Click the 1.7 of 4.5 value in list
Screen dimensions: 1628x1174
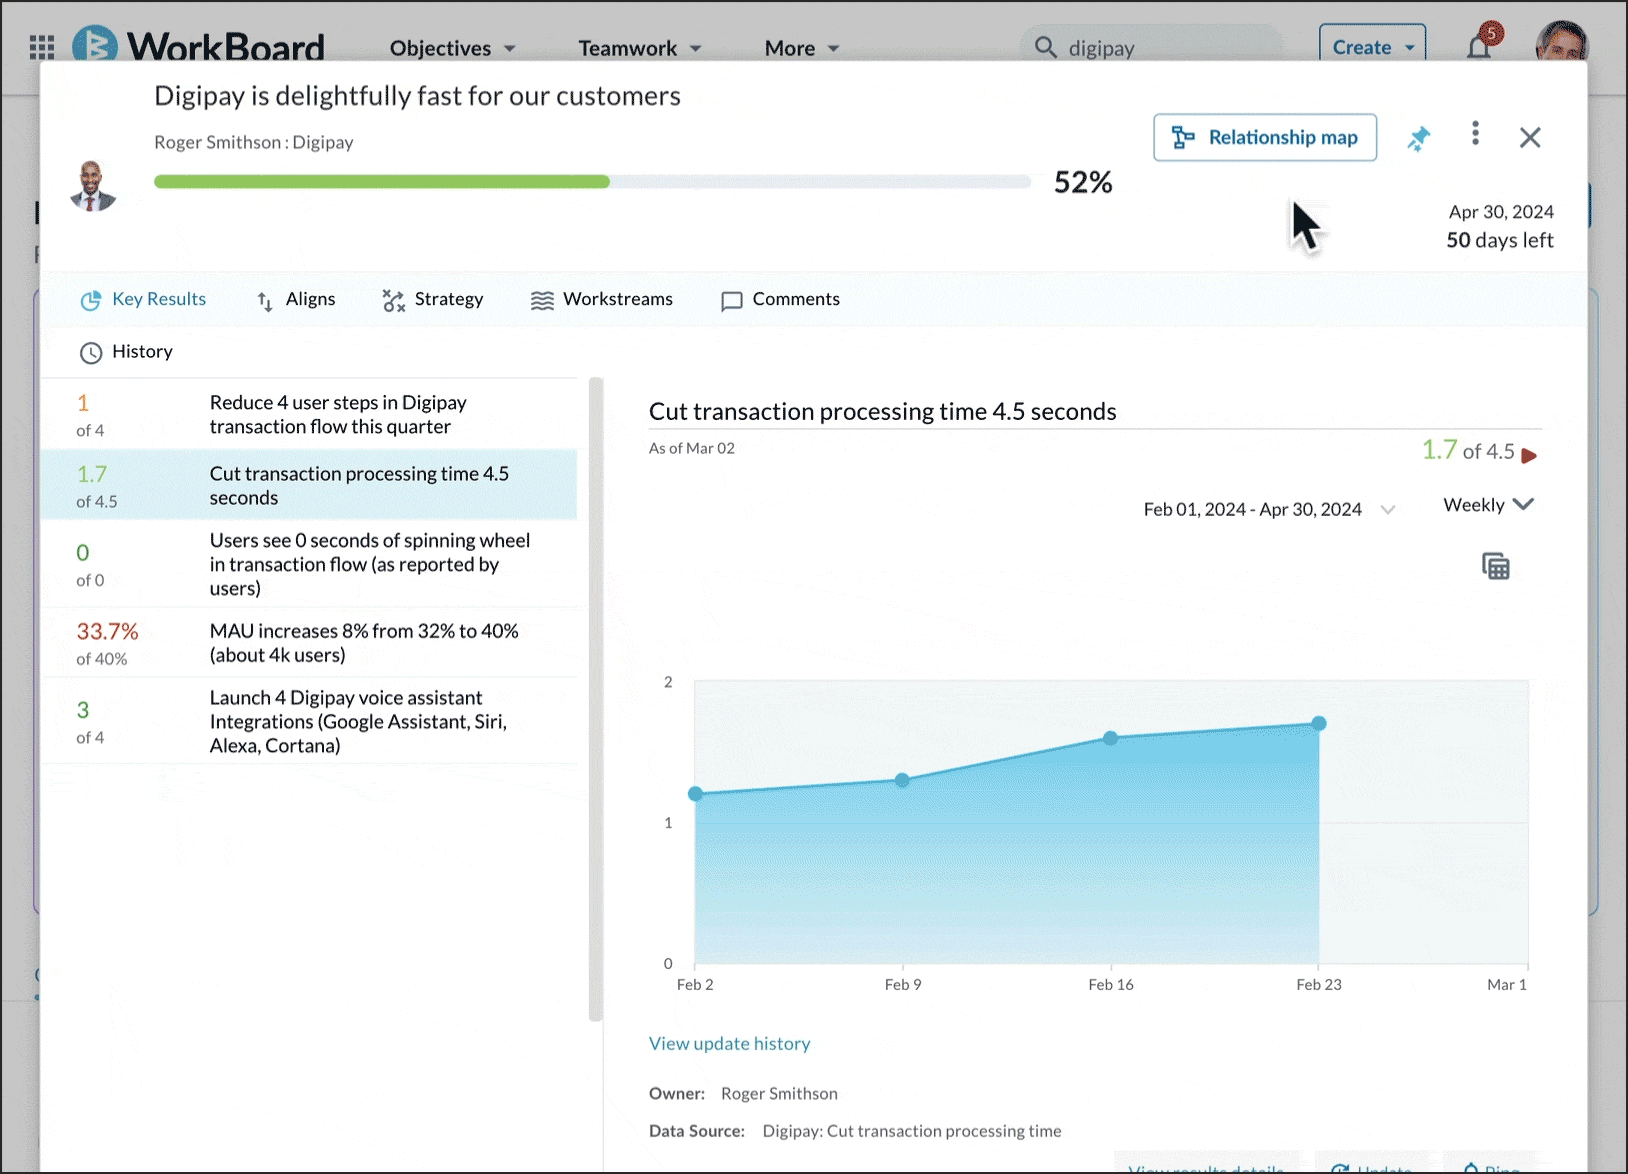96,486
